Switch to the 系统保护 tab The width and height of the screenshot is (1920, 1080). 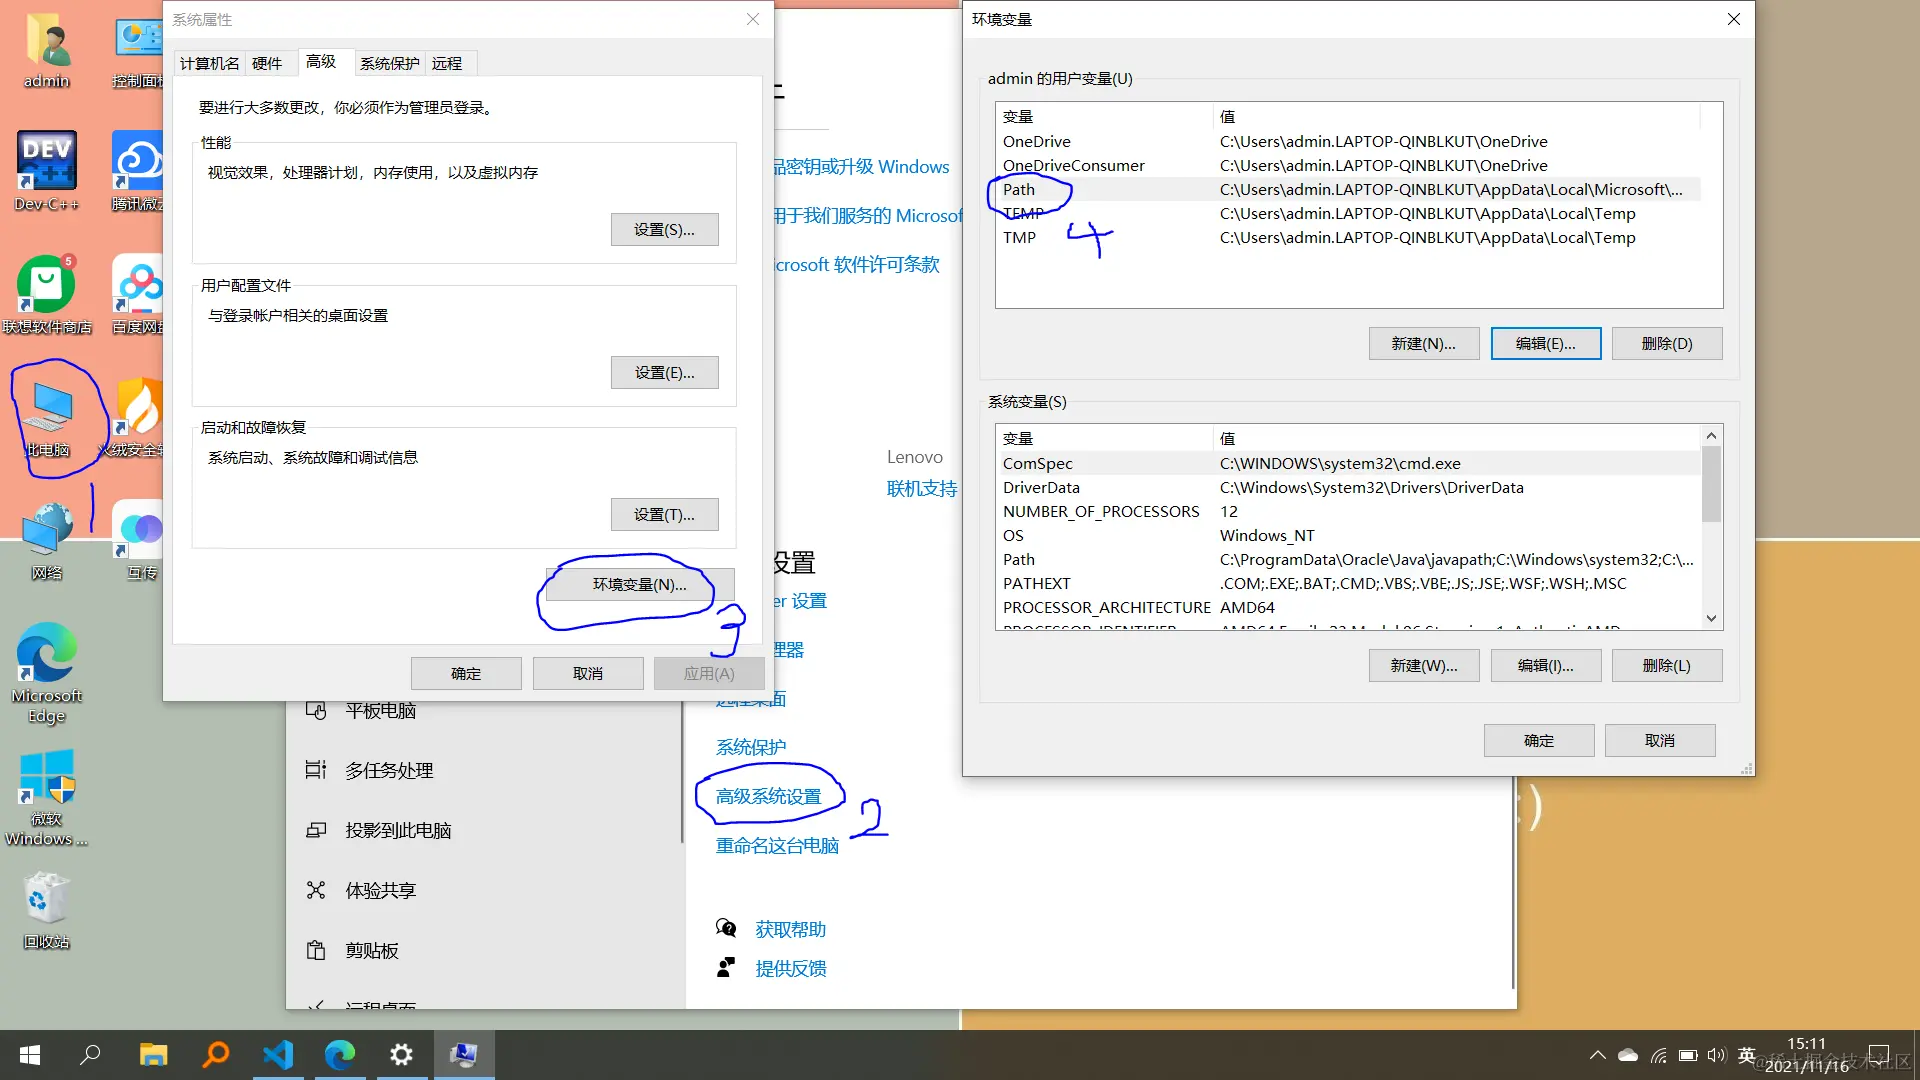(389, 63)
